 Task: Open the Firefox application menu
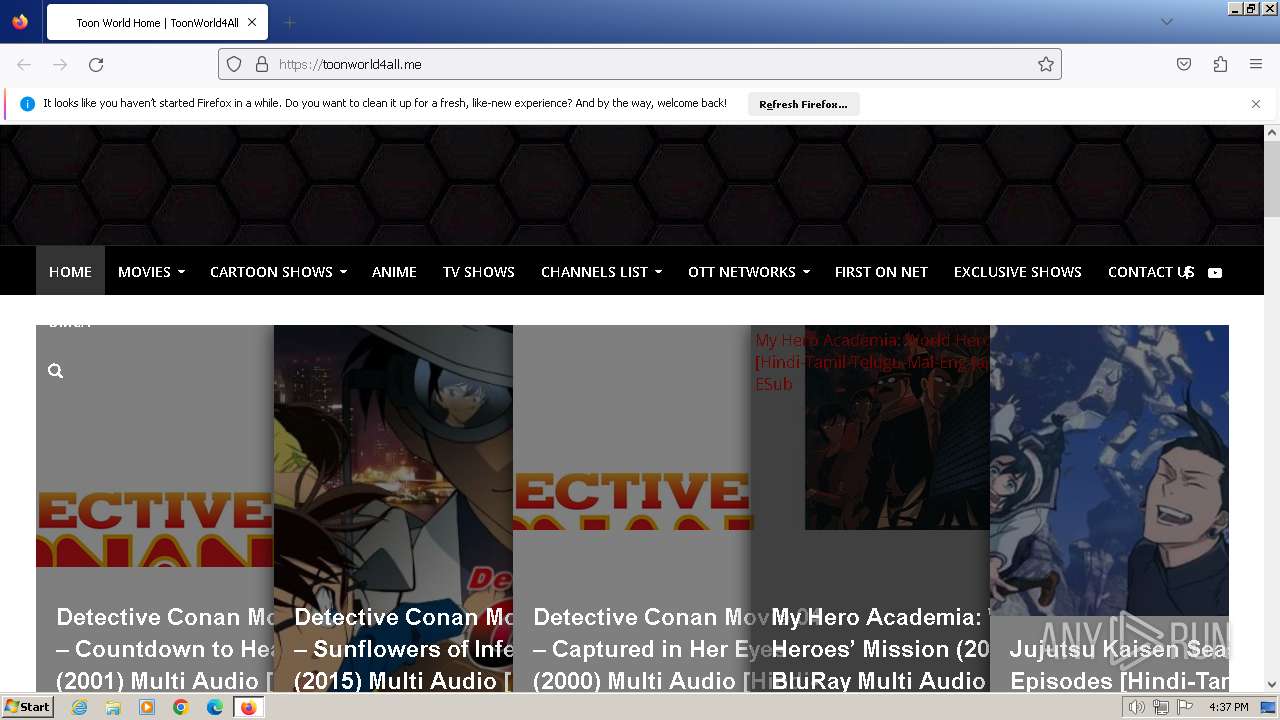(x=1256, y=64)
